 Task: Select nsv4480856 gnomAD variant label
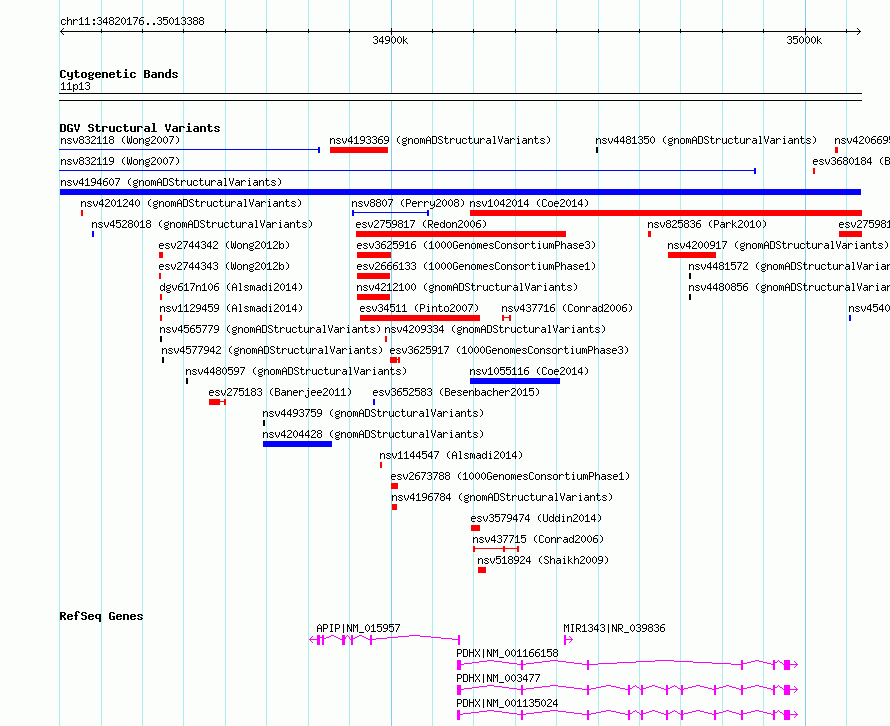pyautogui.click(x=789, y=287)
